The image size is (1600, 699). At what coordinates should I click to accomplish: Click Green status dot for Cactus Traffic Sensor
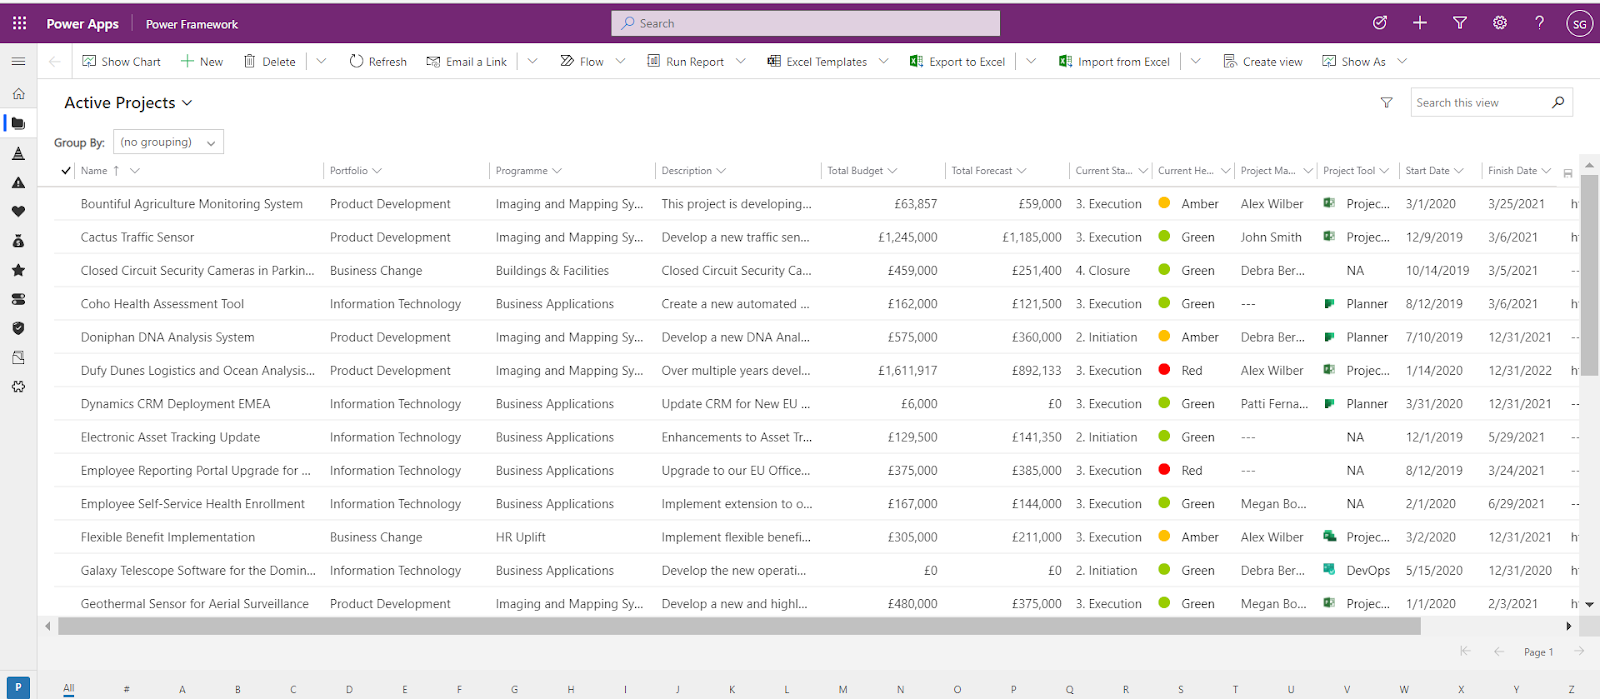pos(1164,237)
